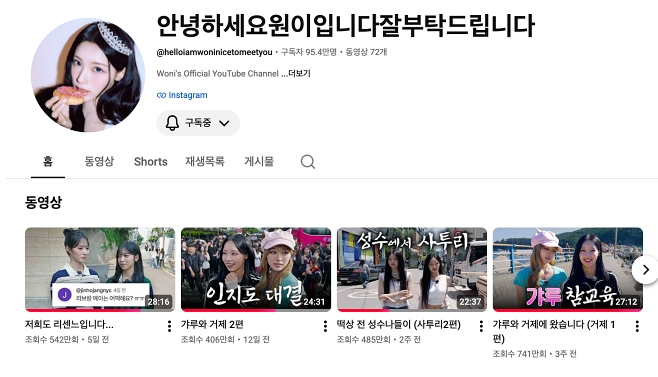The height and width of the screenshot is (377, 658).
Task: Show next videos with the right arrow
Action: point(645,270)
